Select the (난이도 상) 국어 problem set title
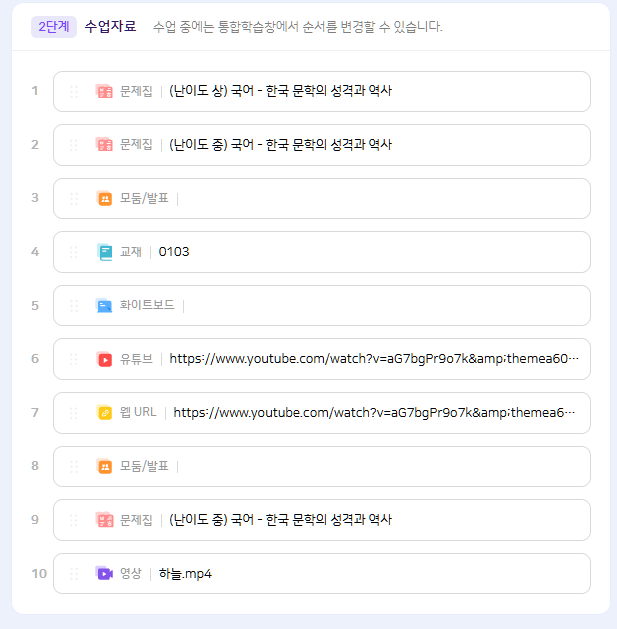617x629 pixels. pos(280,91)
